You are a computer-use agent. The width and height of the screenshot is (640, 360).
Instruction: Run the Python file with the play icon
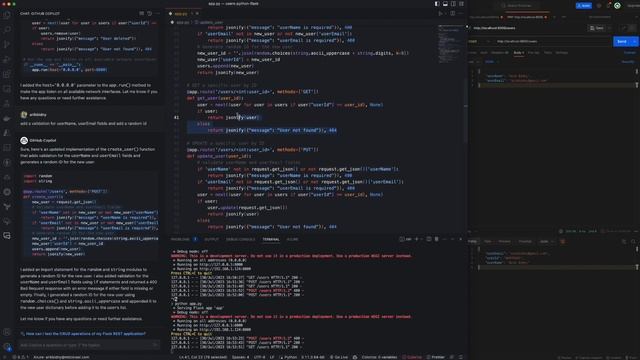[440, 13]
